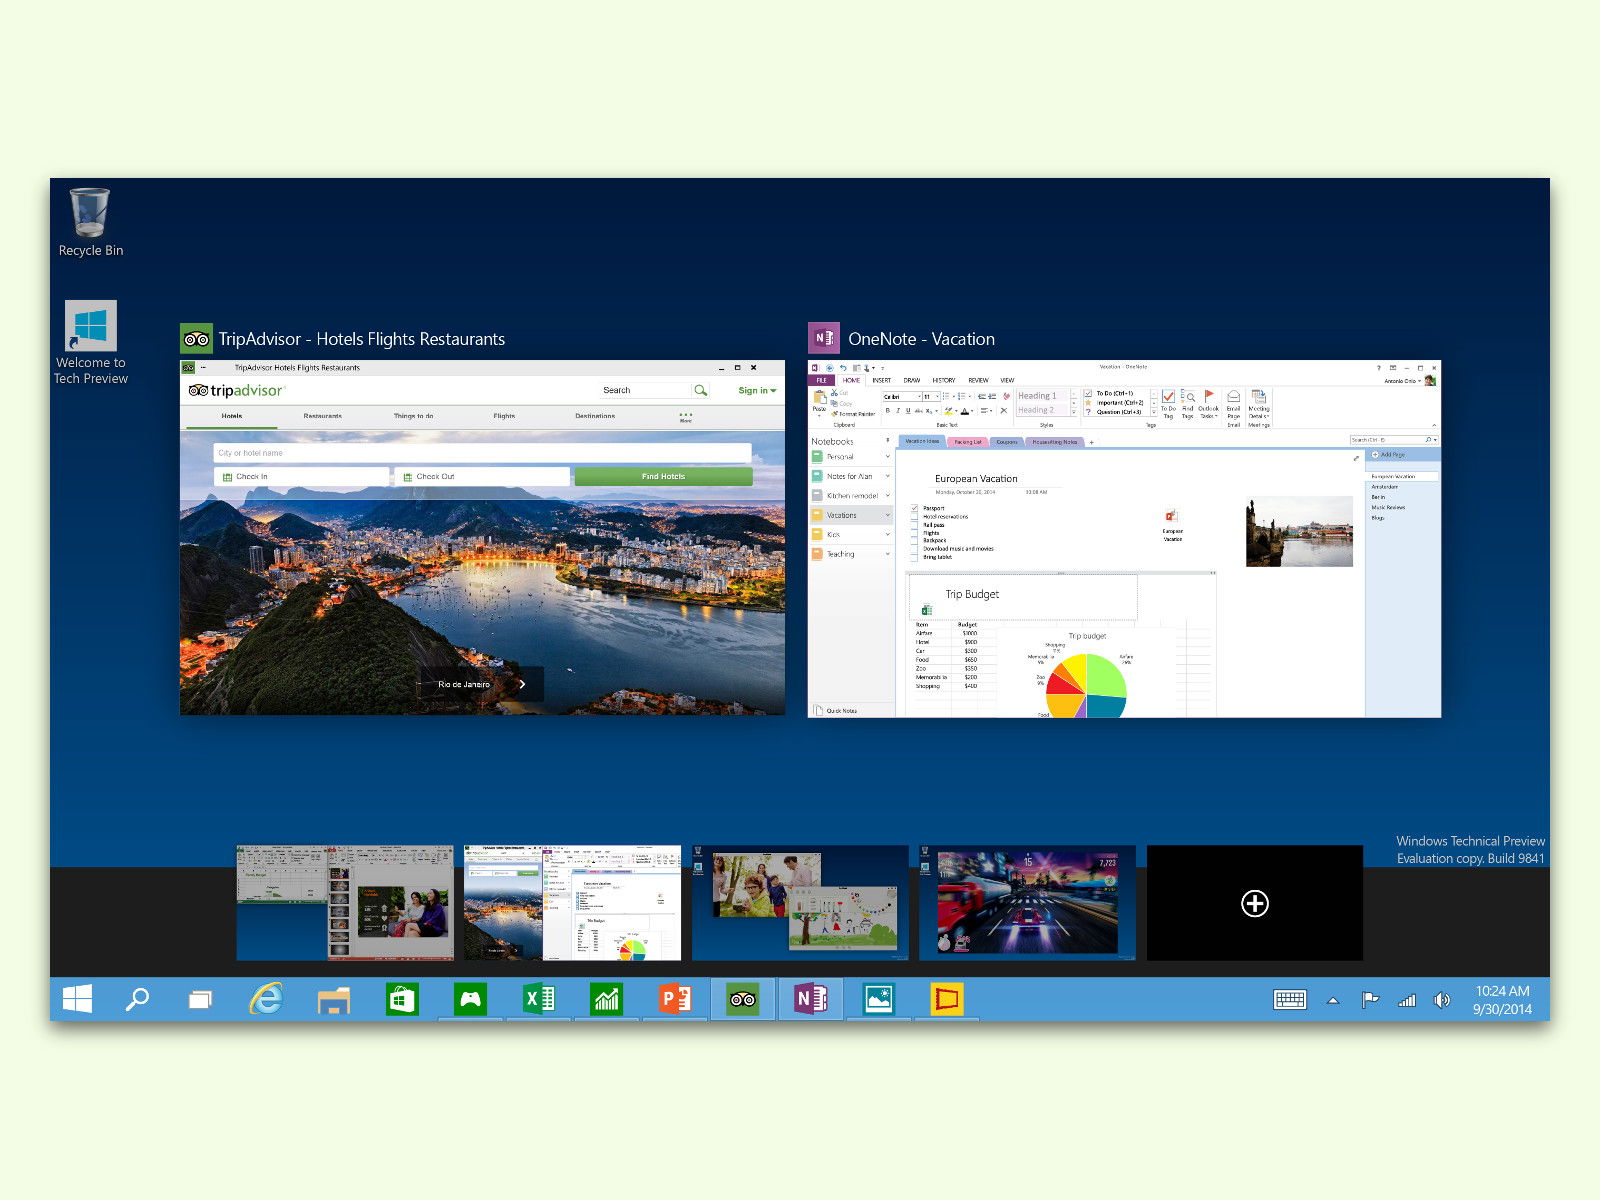Check the Backpack to-do box
The height and width of the screenshot is (1200, 1600).
coord(915,541)
